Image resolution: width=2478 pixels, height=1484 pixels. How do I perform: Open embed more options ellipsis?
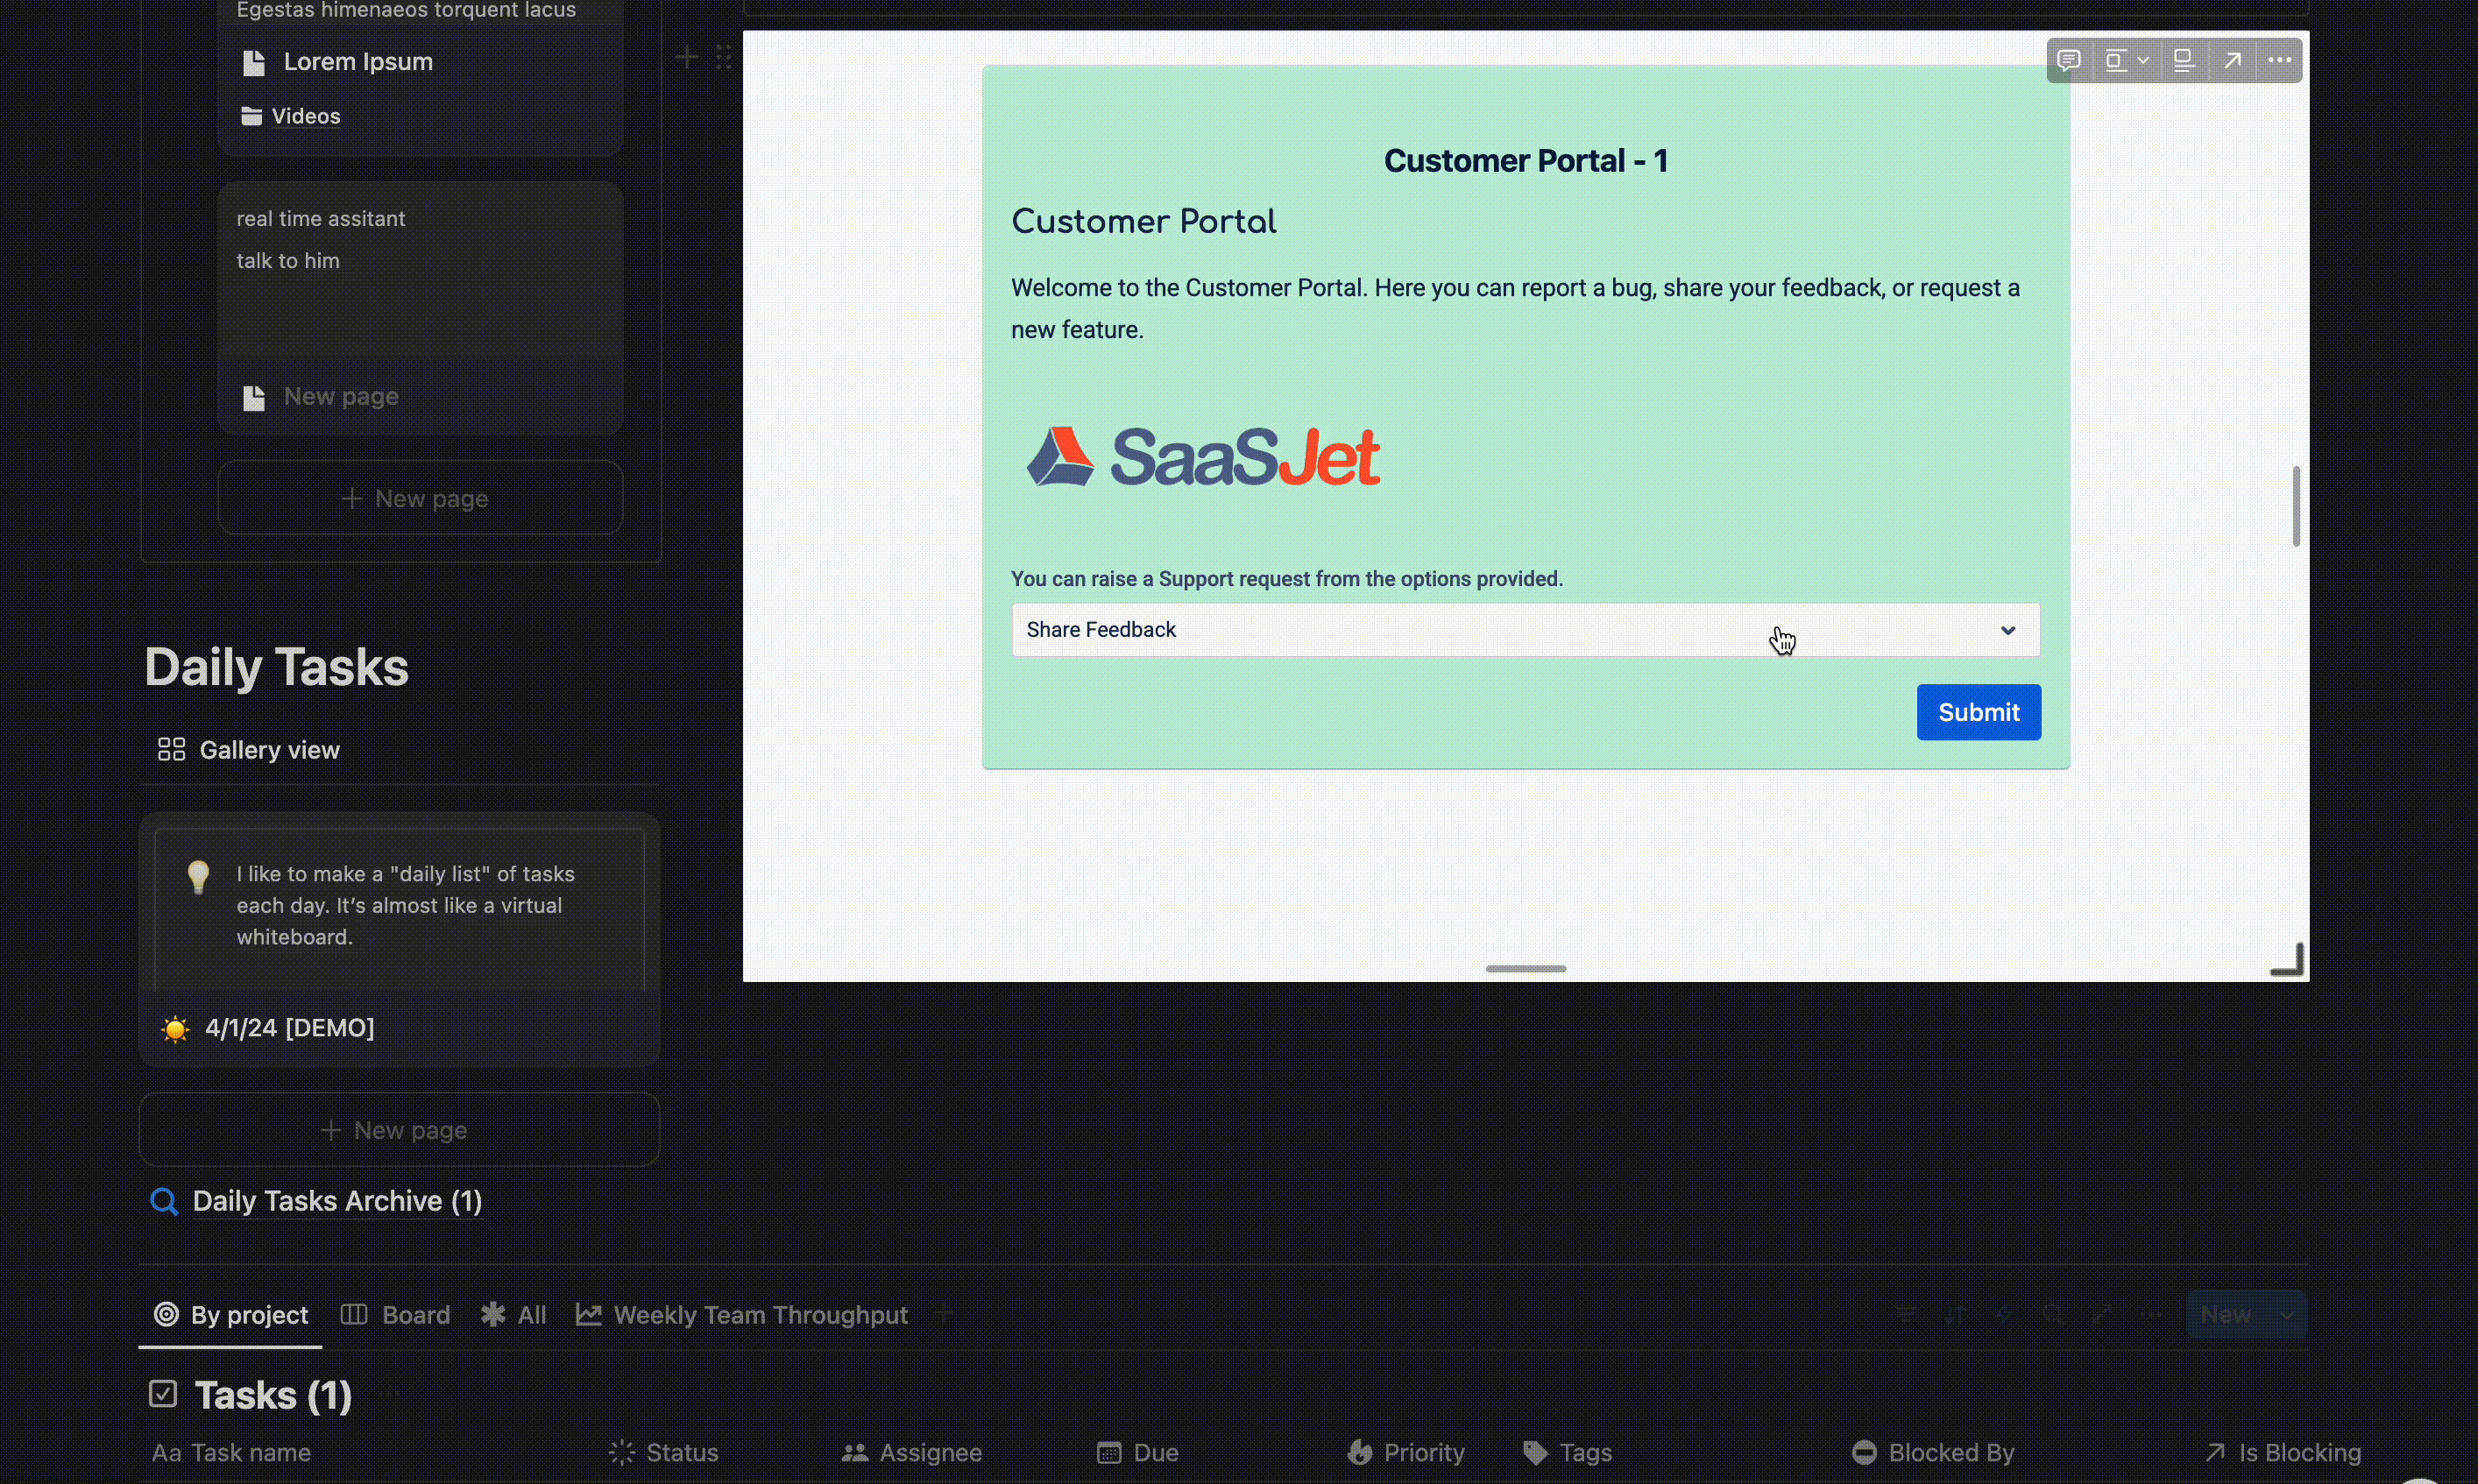tap(2279, 60)
